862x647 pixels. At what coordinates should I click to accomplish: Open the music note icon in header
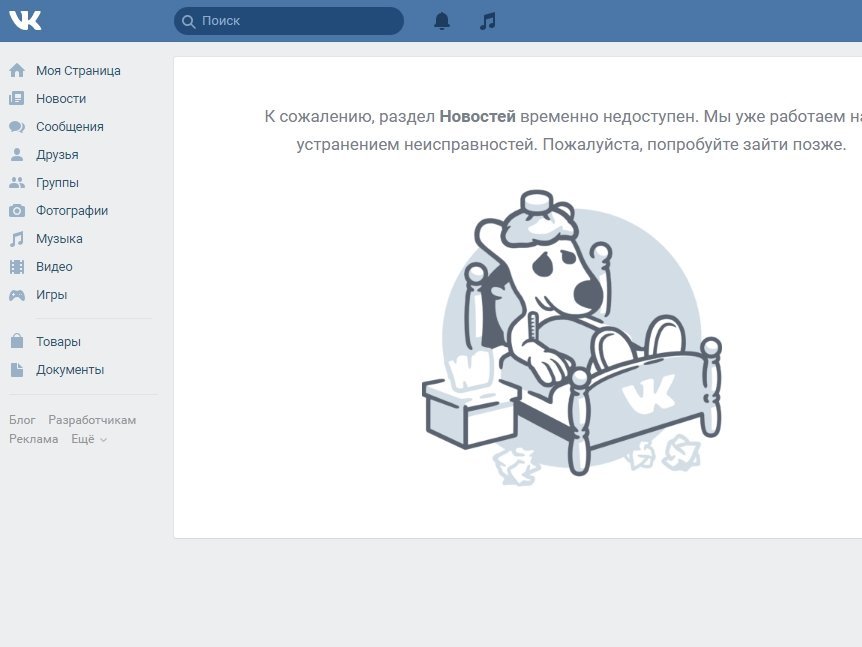(487, 21)
